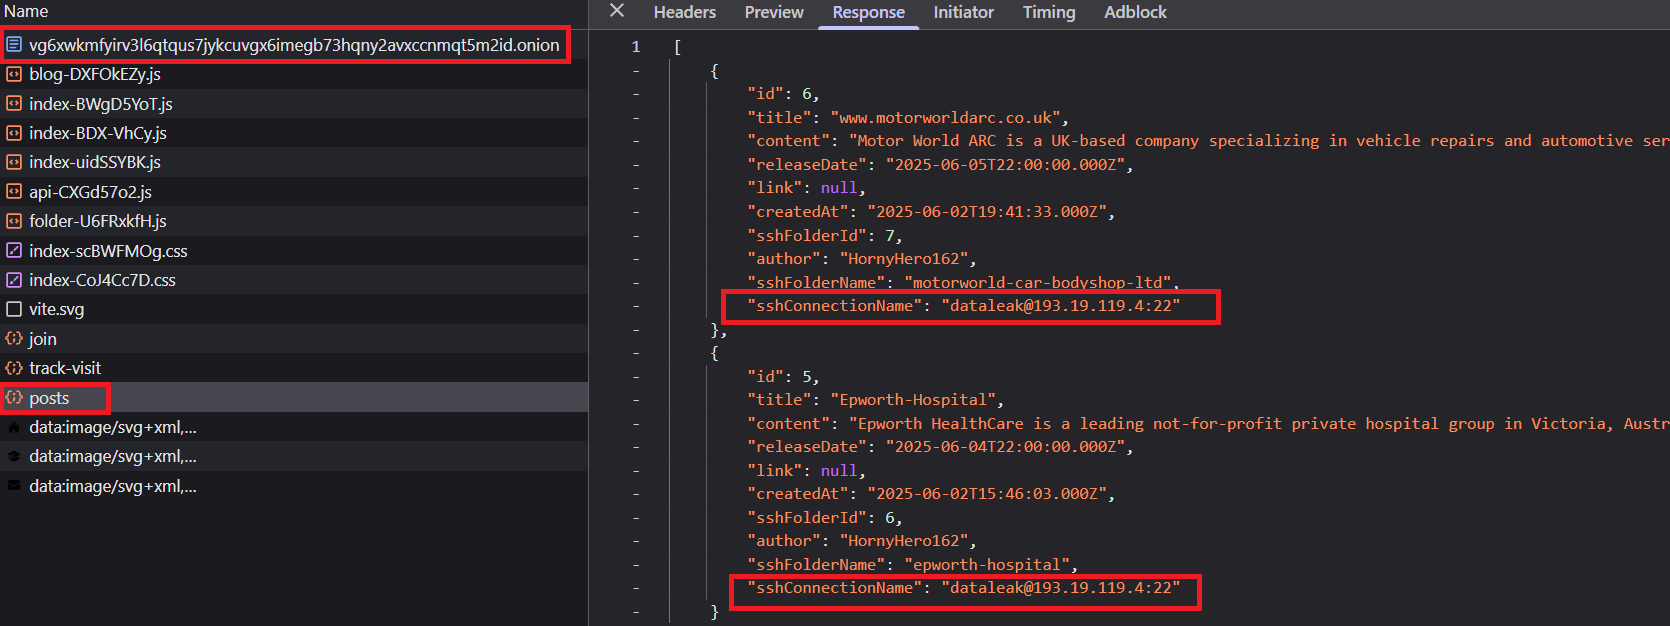
Task: Click script icon beside blog-DXFOkEZy.js
Action: pos(14,74)
